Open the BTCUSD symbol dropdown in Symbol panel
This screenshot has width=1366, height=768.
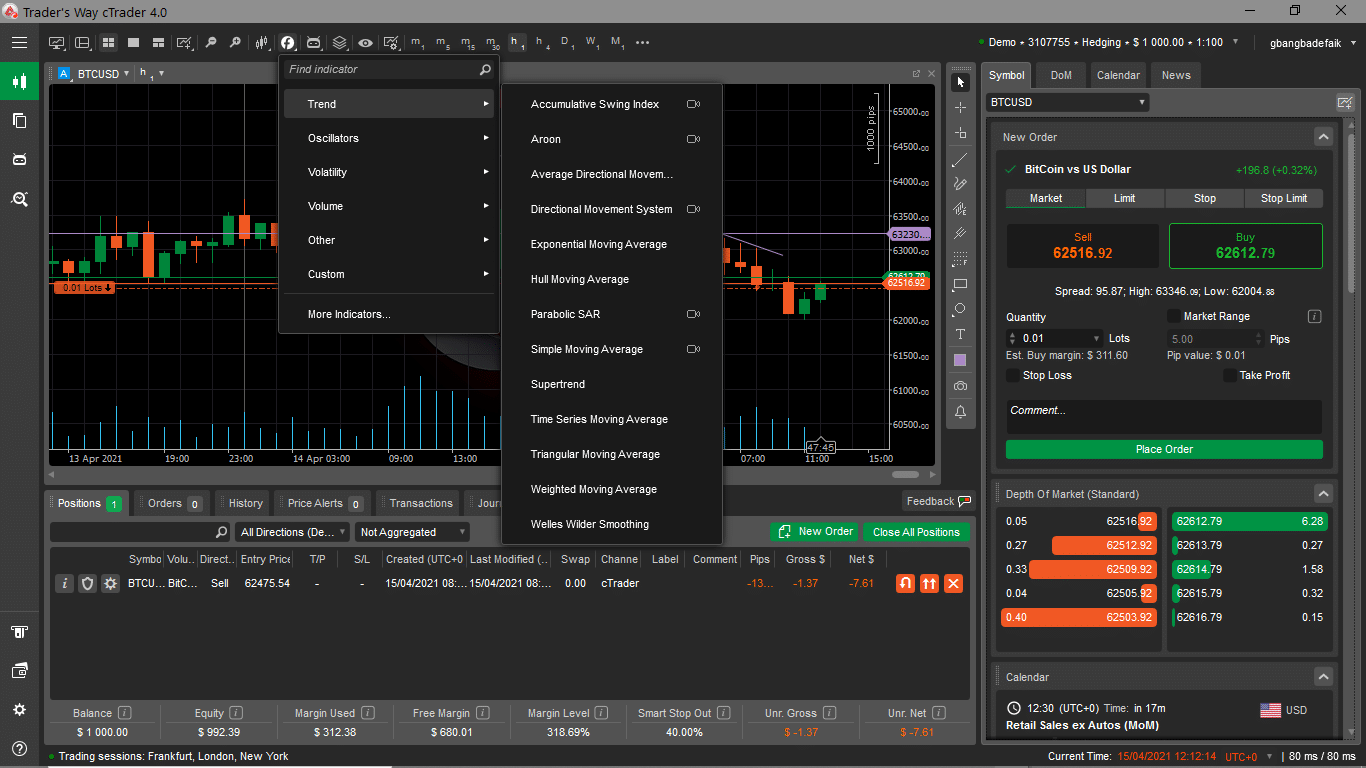[x=1068, y=102]
